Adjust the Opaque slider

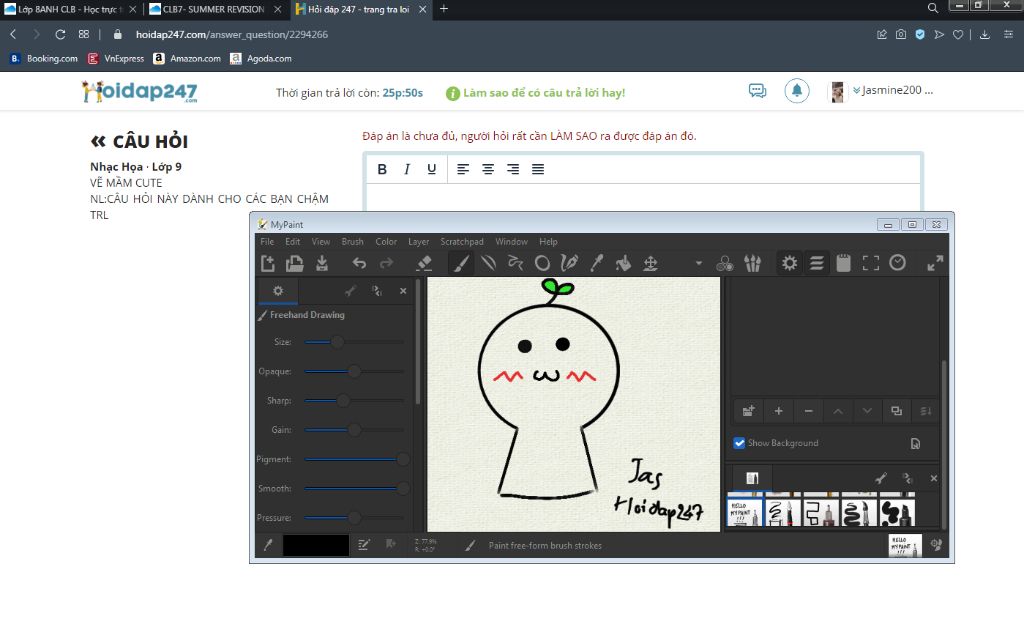(354, 371)
